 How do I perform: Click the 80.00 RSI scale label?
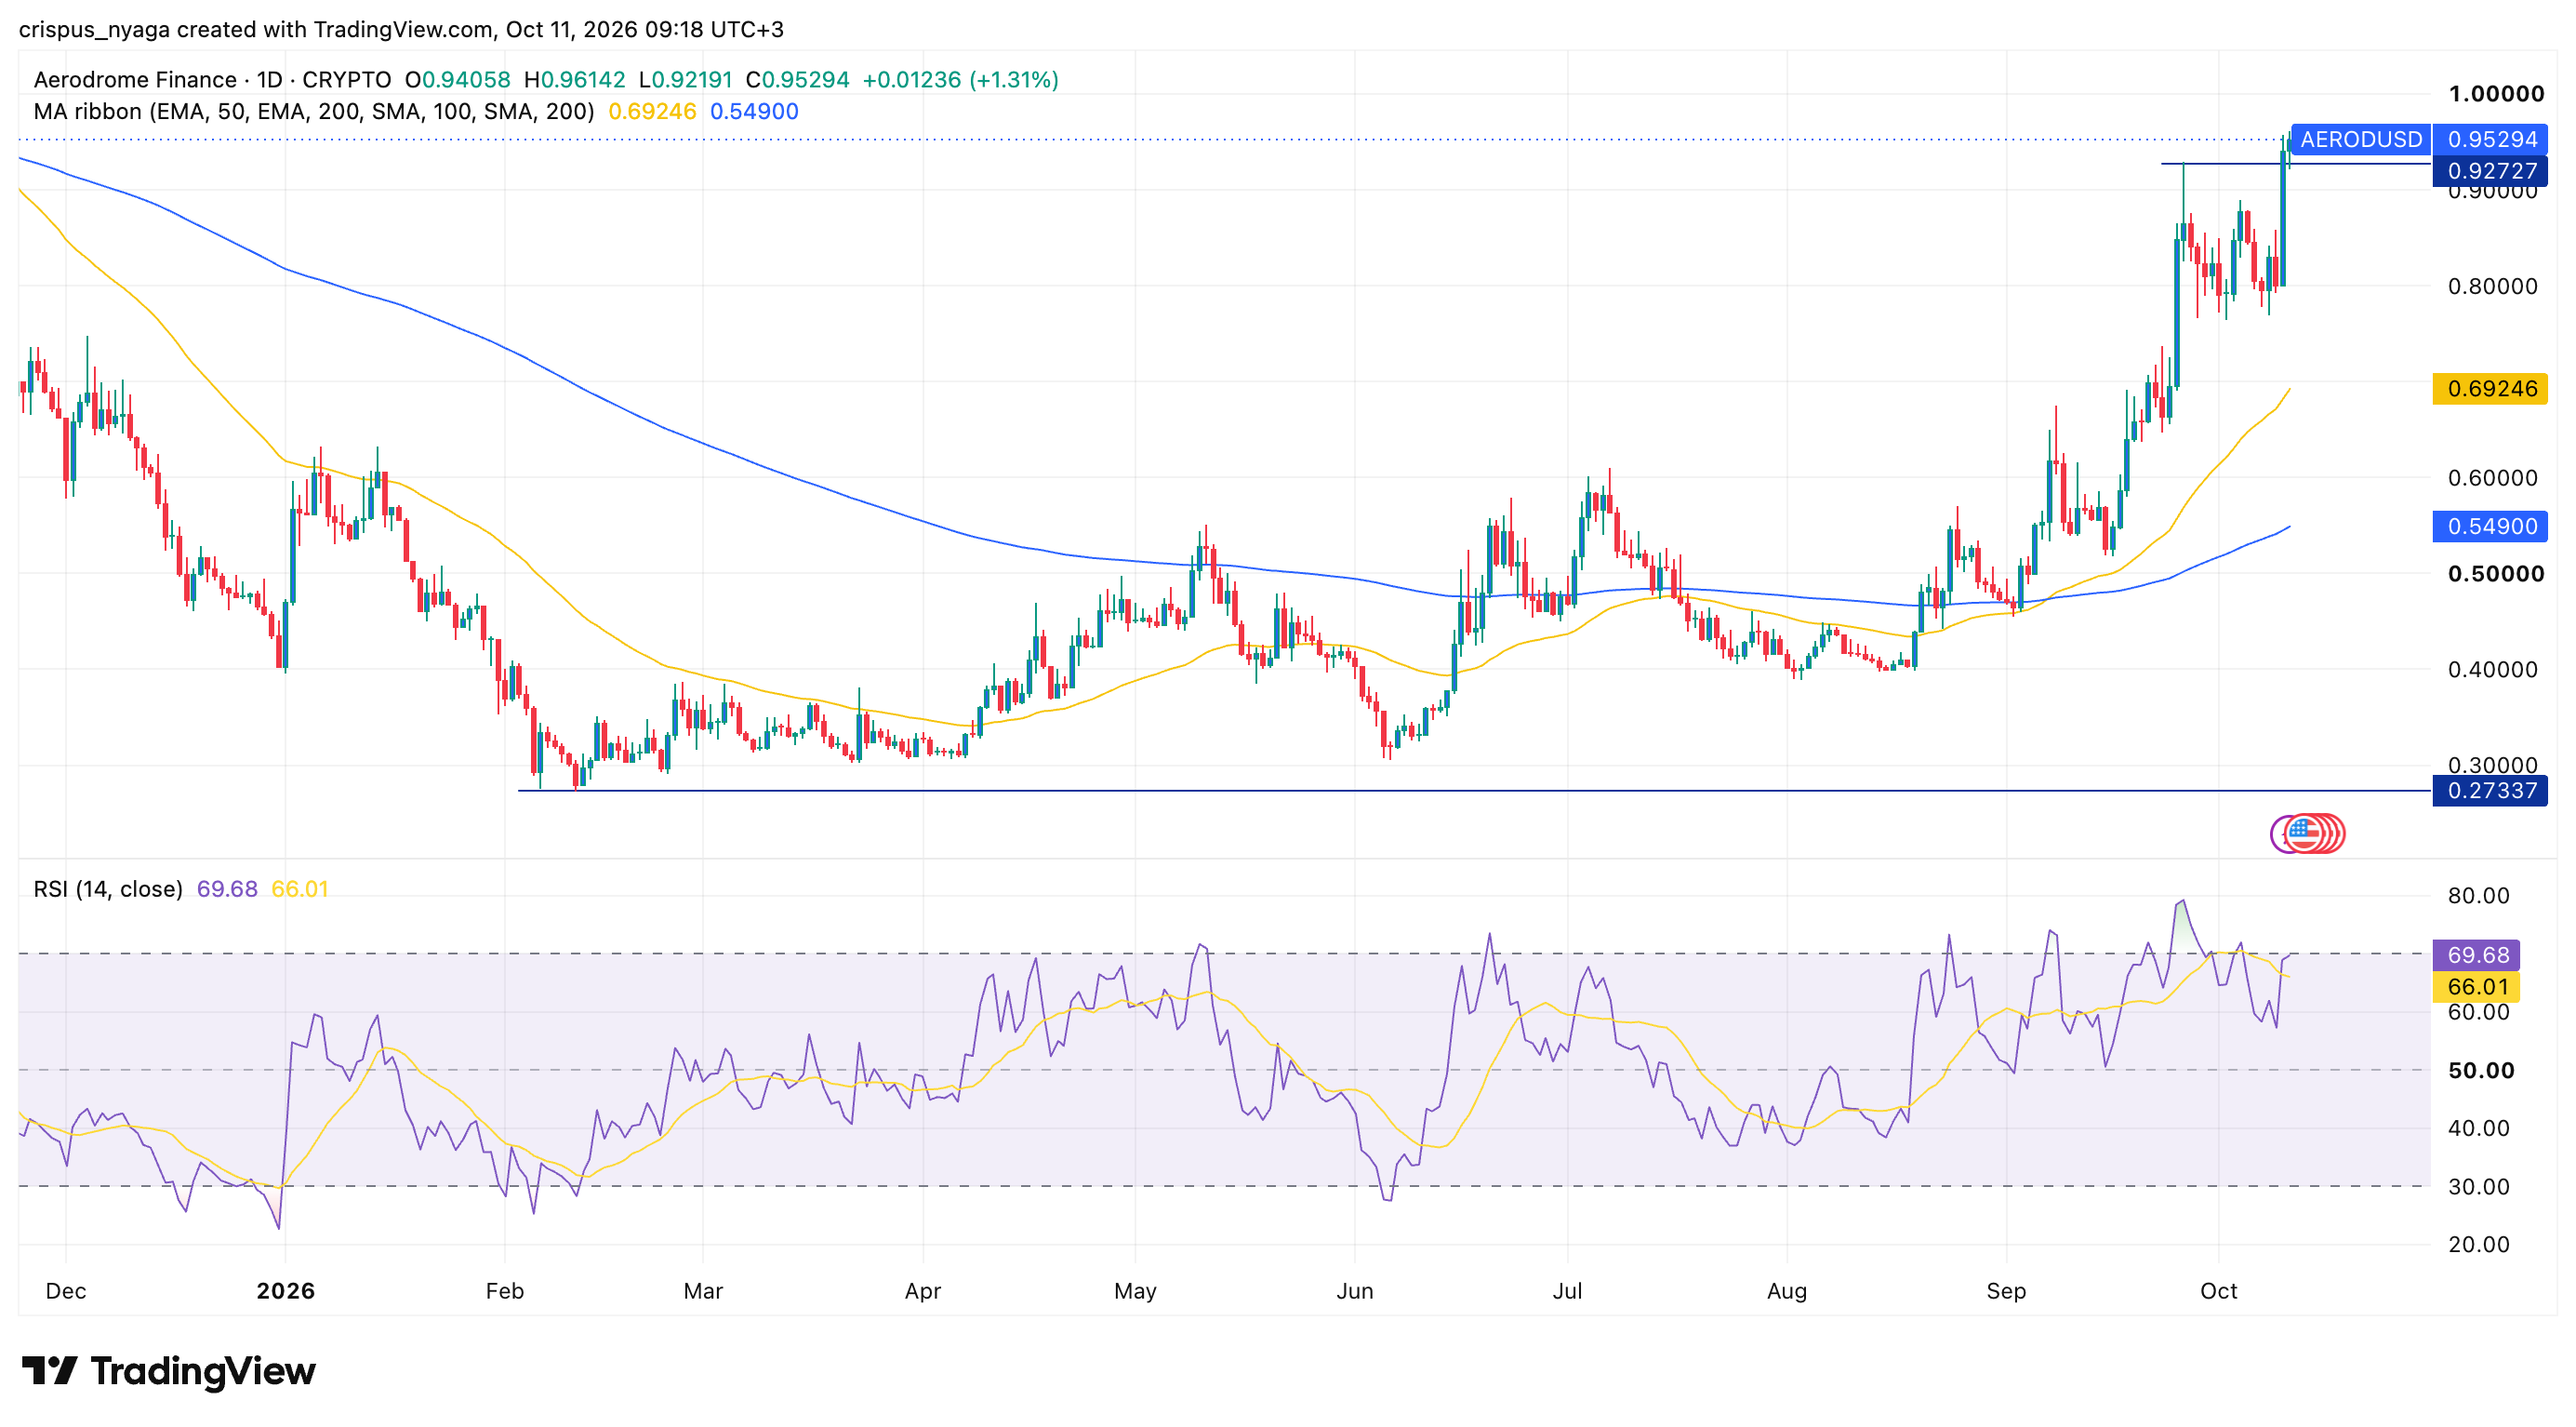point(2478,896)
